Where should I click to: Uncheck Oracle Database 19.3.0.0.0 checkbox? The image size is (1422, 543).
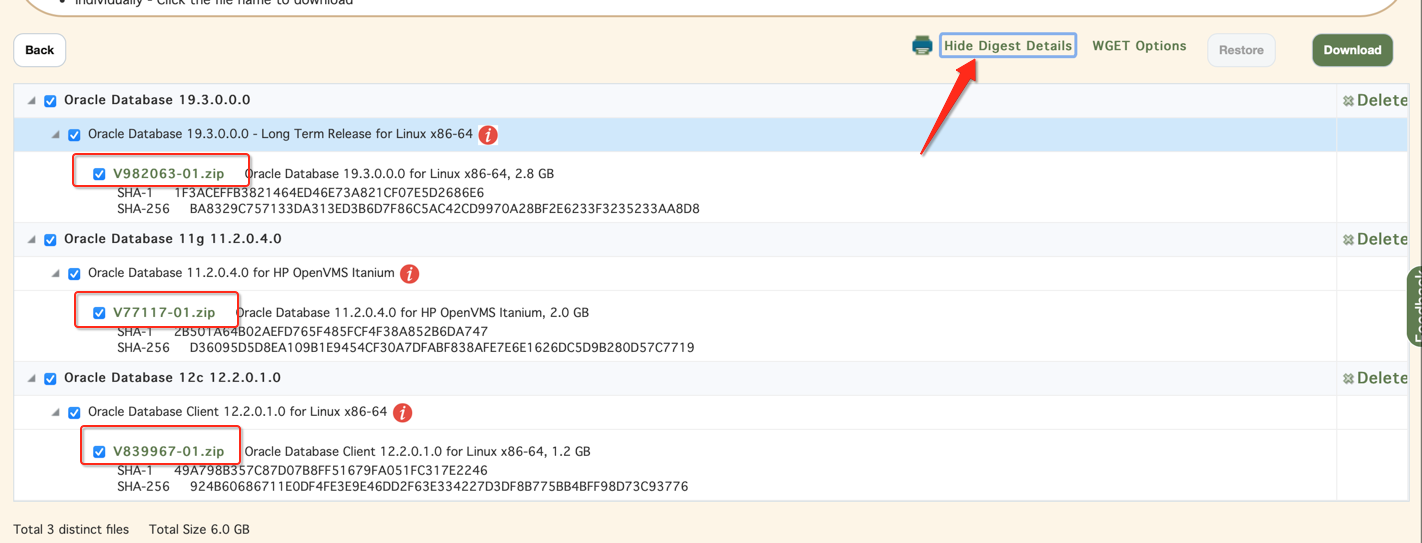50,101
